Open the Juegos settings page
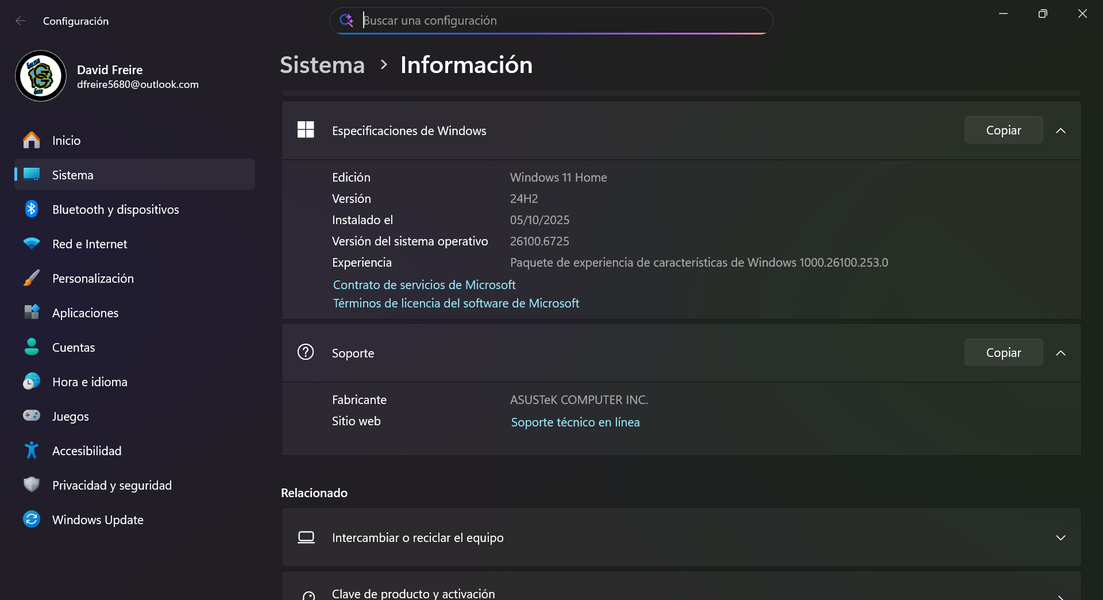 70,416
